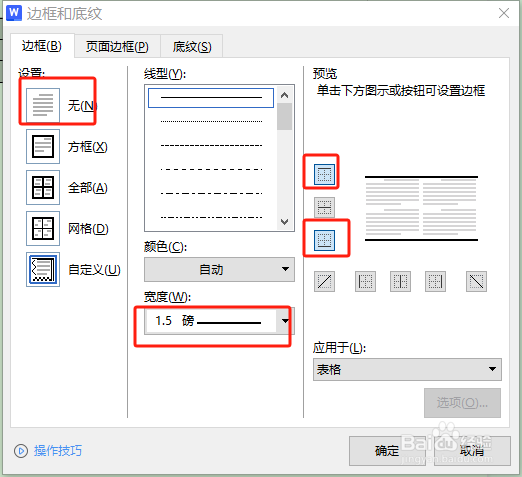Click the line style scrollbar thumb
This screenshot has height=477, width=522.
[x=285, y=116]
